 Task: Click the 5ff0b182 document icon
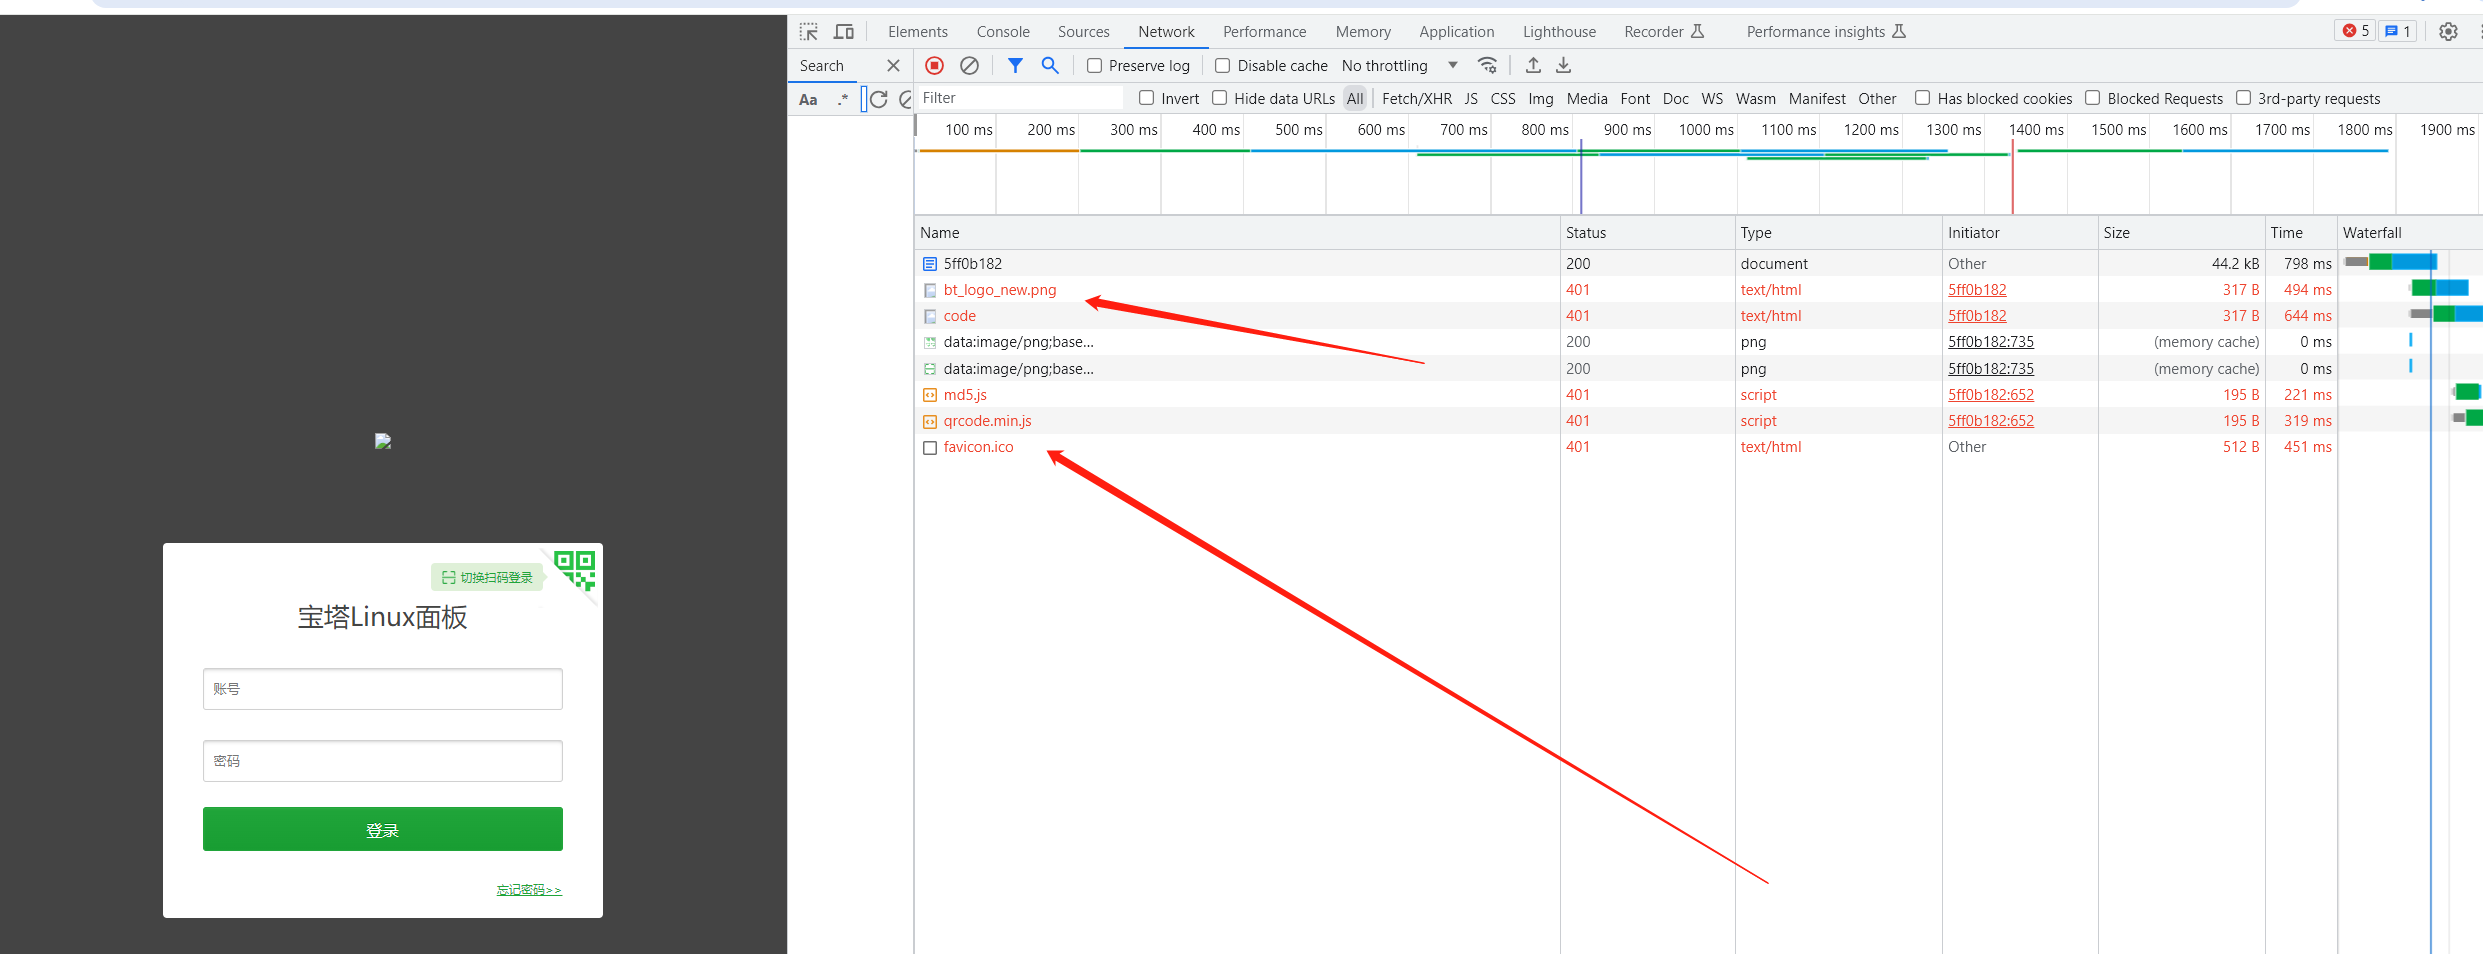click(x=930, y=264)
